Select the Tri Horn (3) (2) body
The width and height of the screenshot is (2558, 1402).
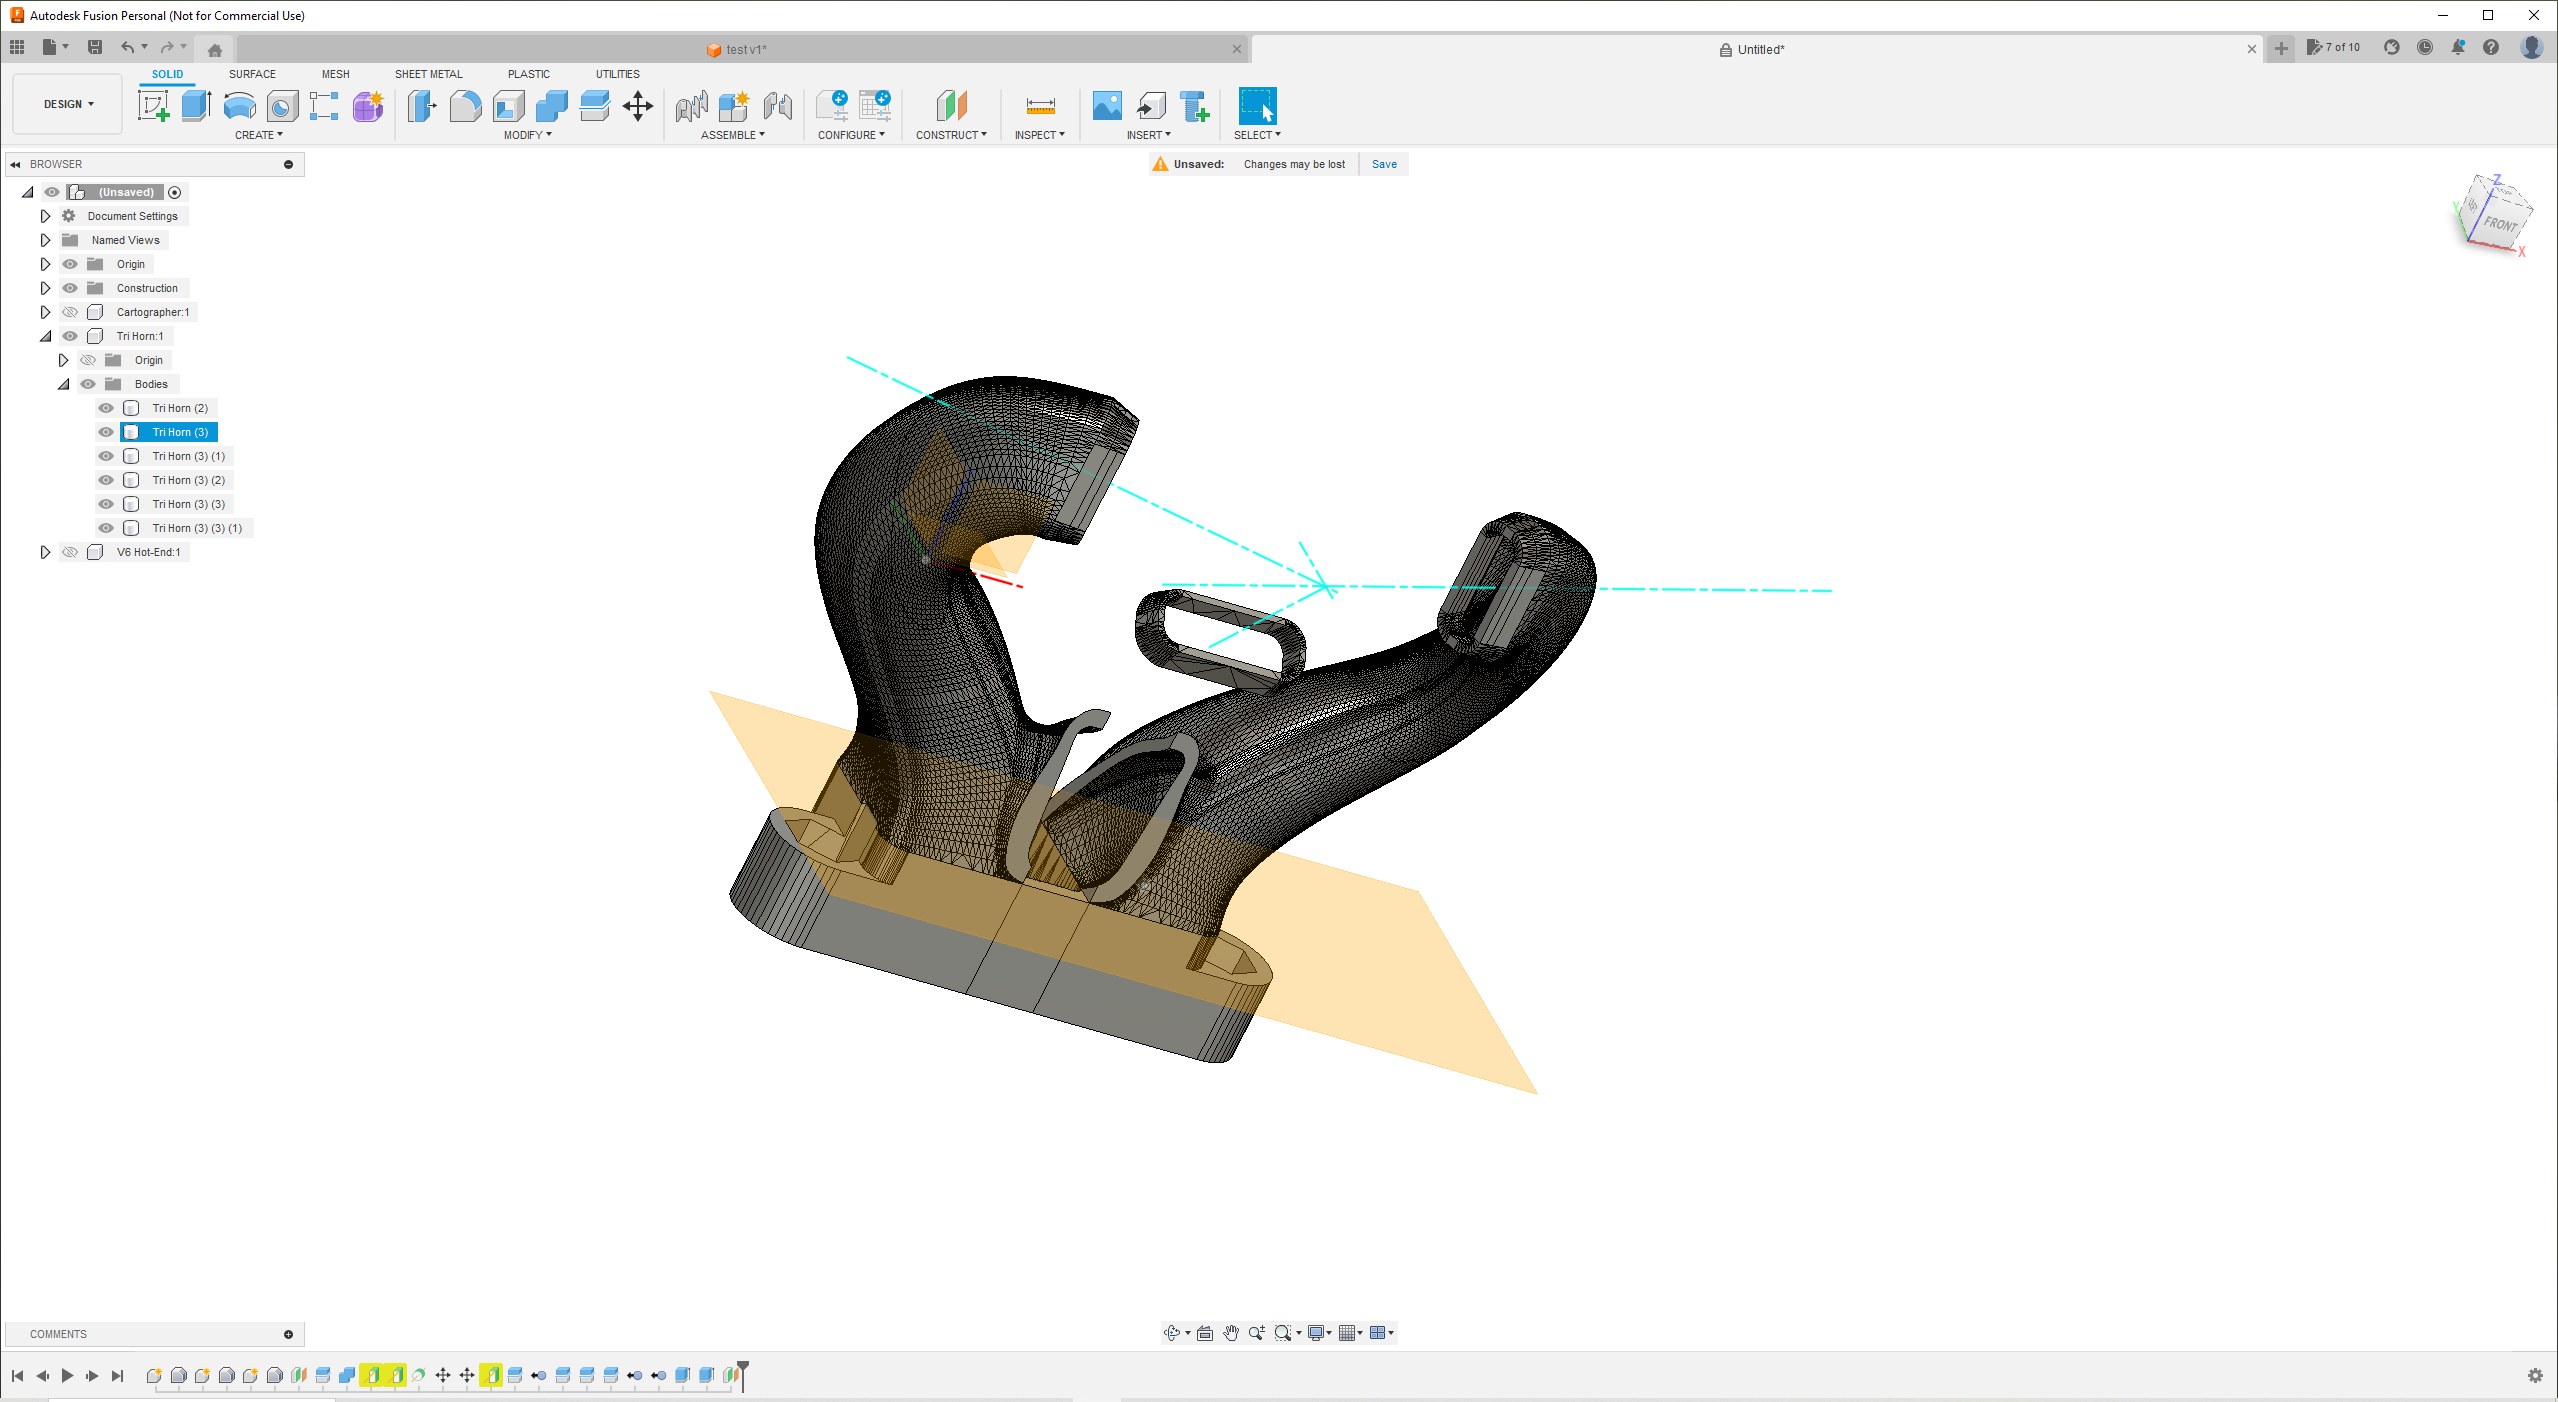pyautogui.click(x=188, y=480)
